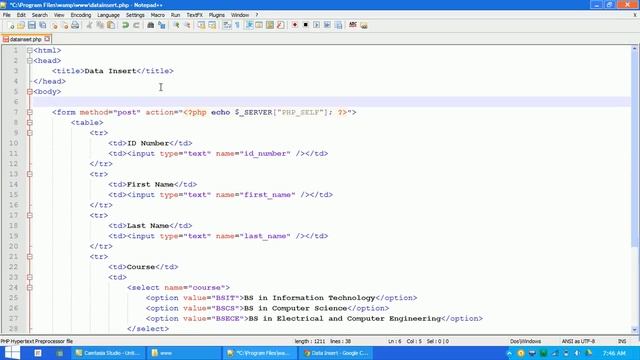This screenshot has width=640, height=360.
Task: Toggle macro recording with the red dot
Action: [x=294, y=25]
